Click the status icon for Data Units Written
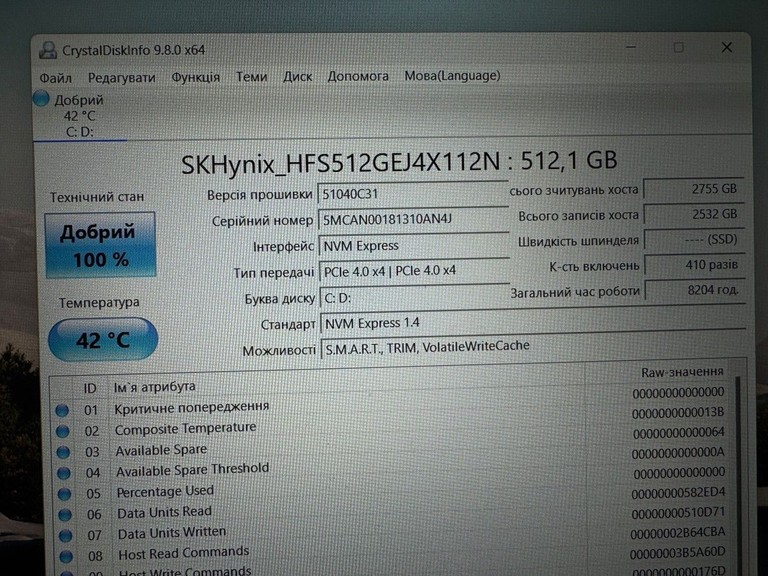The height and width of the screenshot is (576, 768). [65, 536]
